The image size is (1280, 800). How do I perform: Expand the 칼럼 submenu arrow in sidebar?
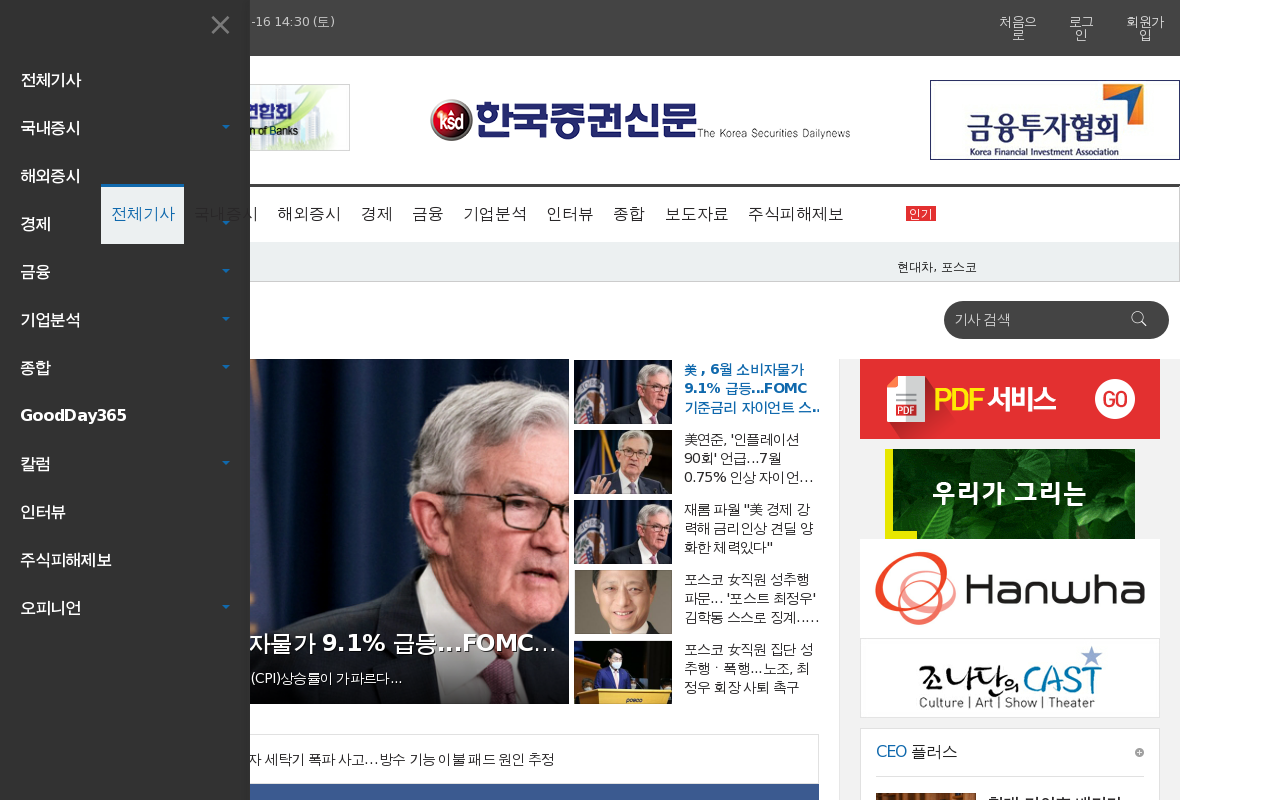coord(226,463)
